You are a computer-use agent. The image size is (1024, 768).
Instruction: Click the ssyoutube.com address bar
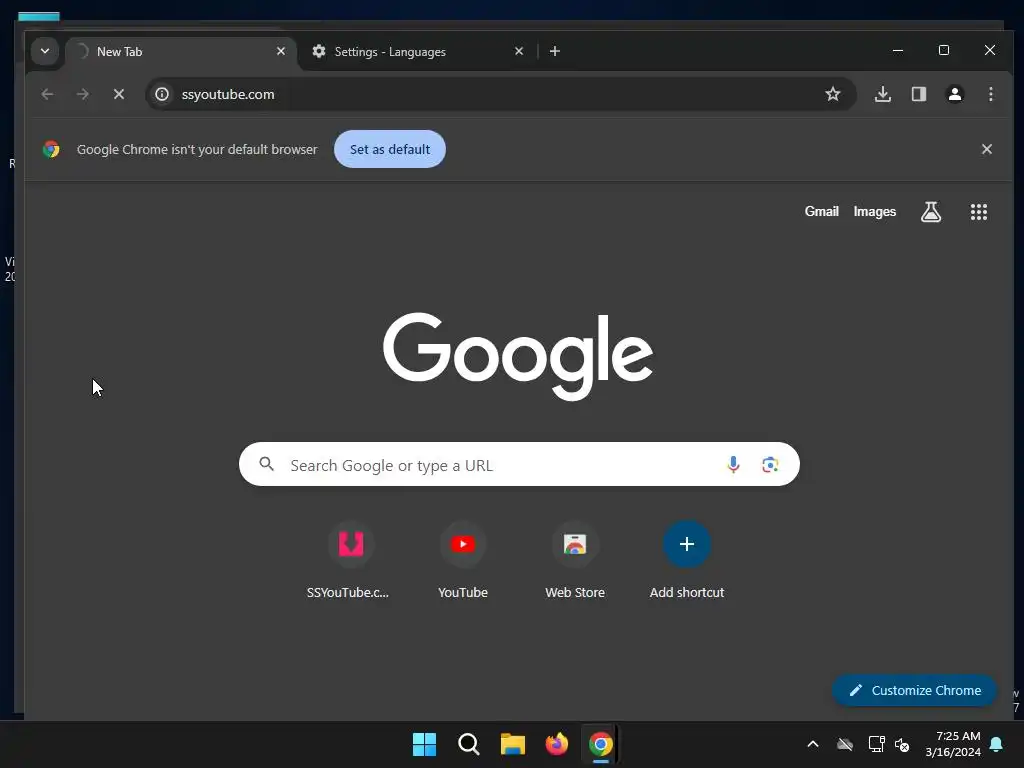[501, 94]
